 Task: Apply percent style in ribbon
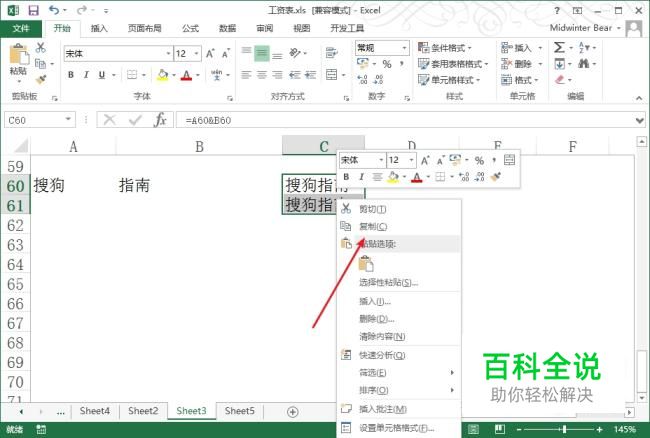coord(387,64)
